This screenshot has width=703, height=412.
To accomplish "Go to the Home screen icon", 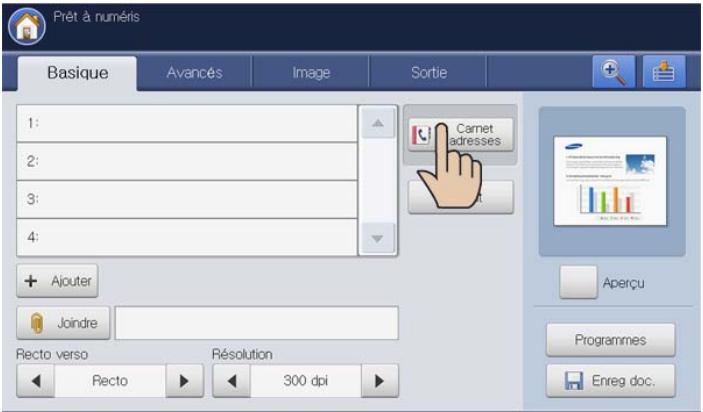I will pyautogui.click(x=27, y=26).
